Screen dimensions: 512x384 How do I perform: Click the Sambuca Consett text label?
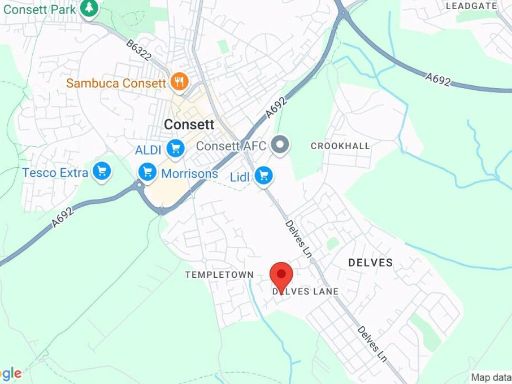(x=116, y=83)
